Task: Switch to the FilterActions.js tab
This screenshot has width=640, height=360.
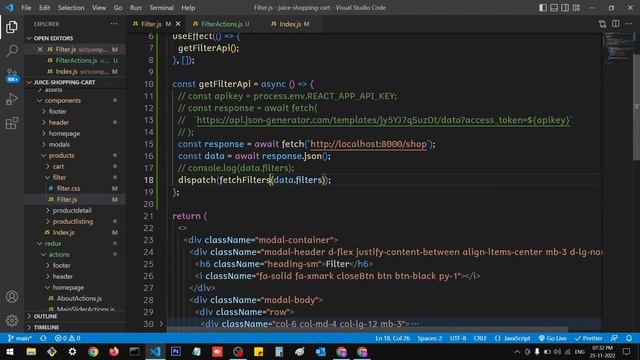Action: pos(222,24)
